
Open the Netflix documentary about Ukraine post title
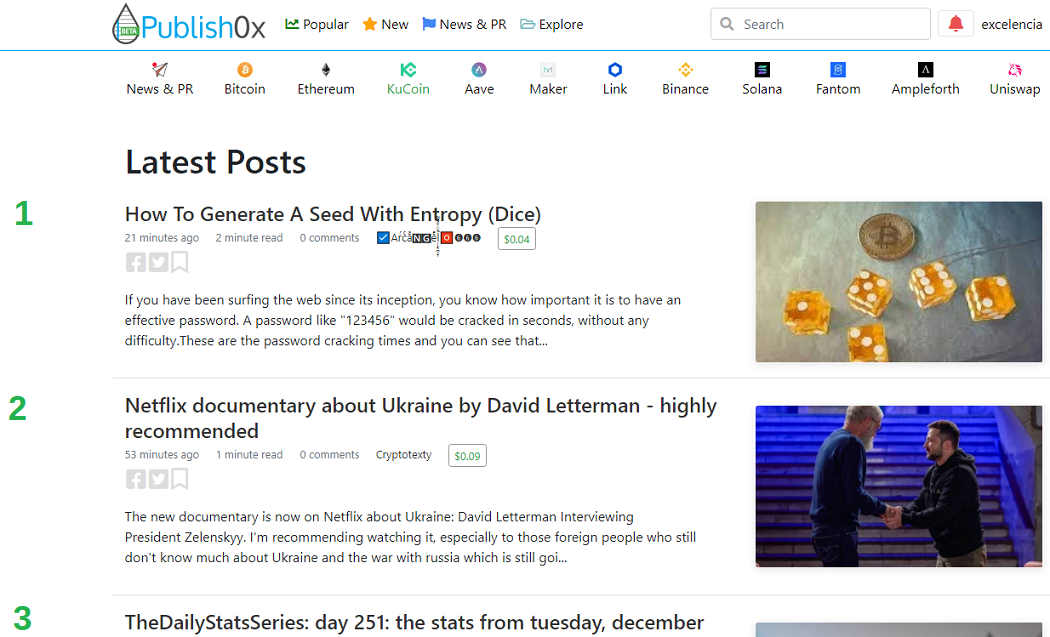tap(421, 418)
